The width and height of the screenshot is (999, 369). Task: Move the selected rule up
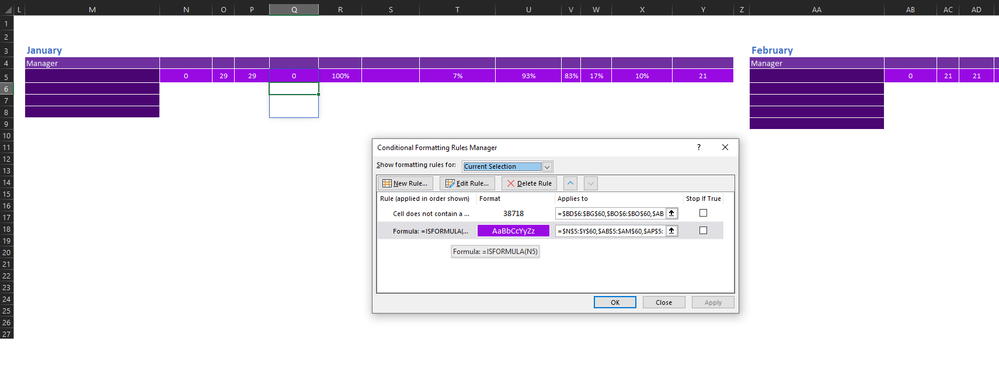[570, 184]
